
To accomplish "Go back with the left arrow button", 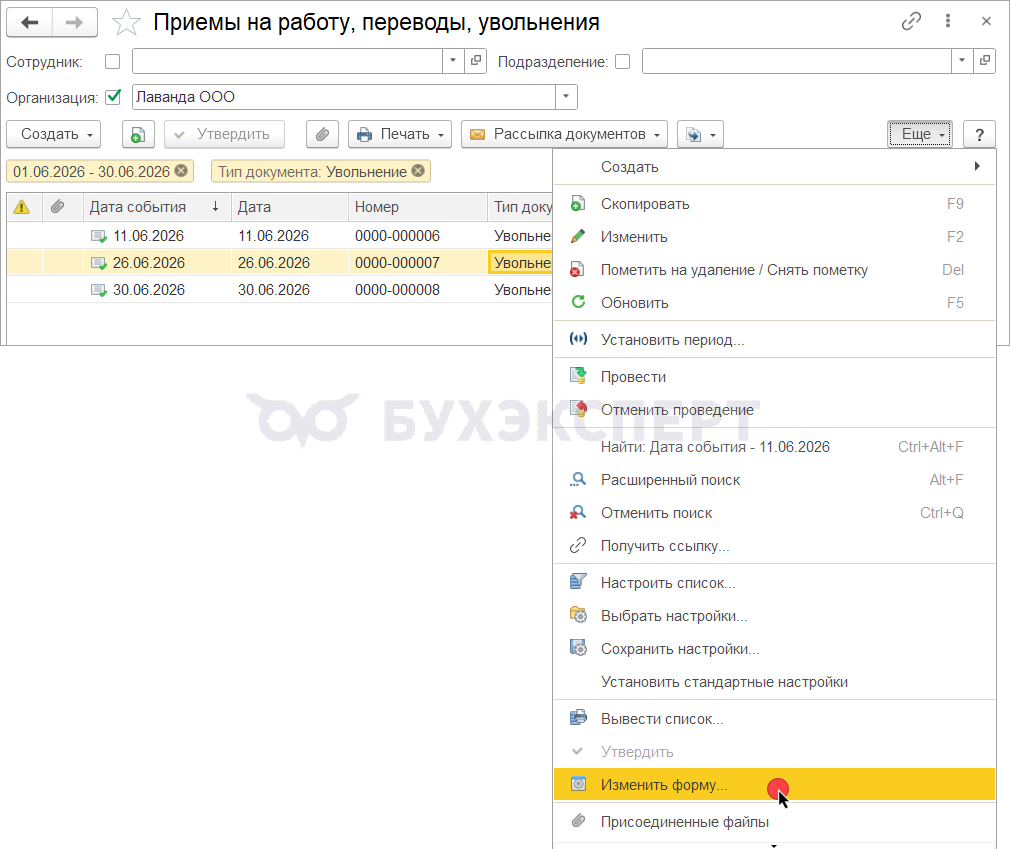I will coord(30,23).
